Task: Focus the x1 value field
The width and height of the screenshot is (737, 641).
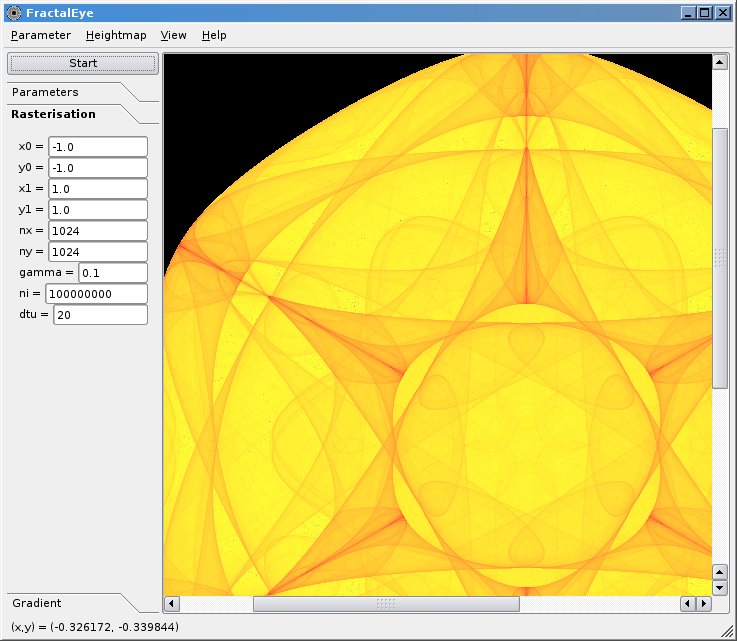Action: pyautogui.click(x=98, y=189)
